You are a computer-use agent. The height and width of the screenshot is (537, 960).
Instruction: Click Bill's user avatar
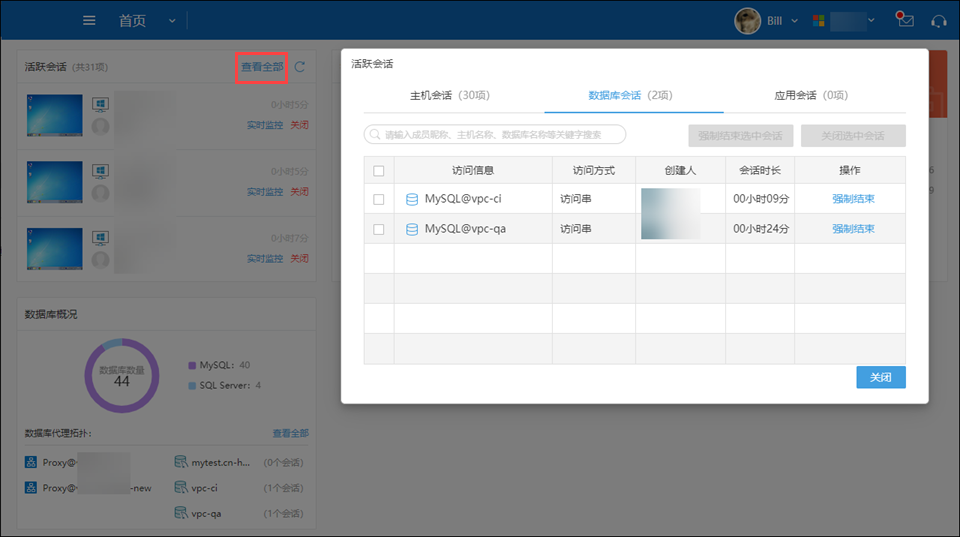point(747,21)
